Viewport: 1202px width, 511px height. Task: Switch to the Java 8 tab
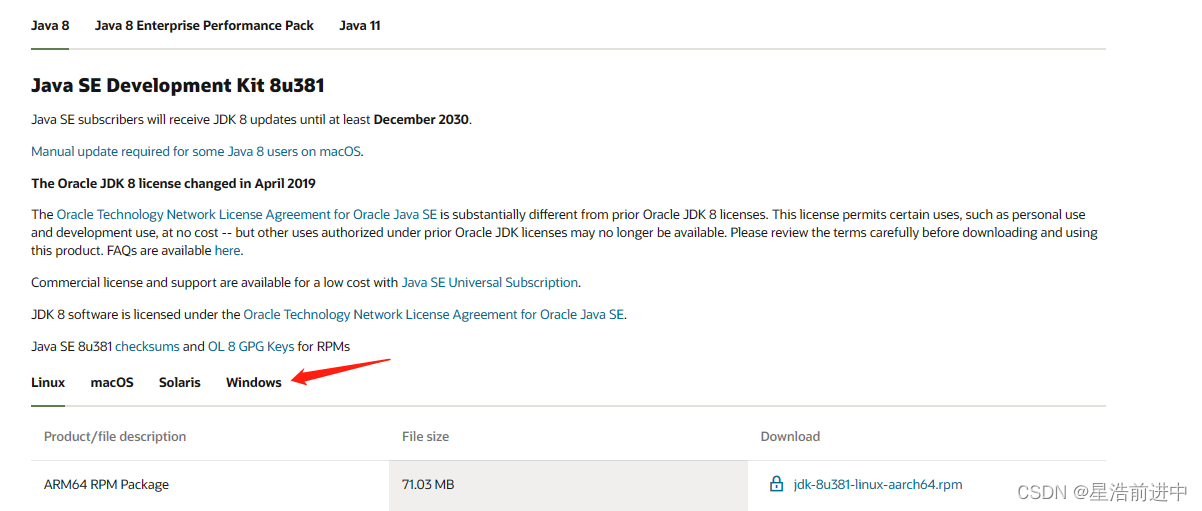[x=50, y=25]
